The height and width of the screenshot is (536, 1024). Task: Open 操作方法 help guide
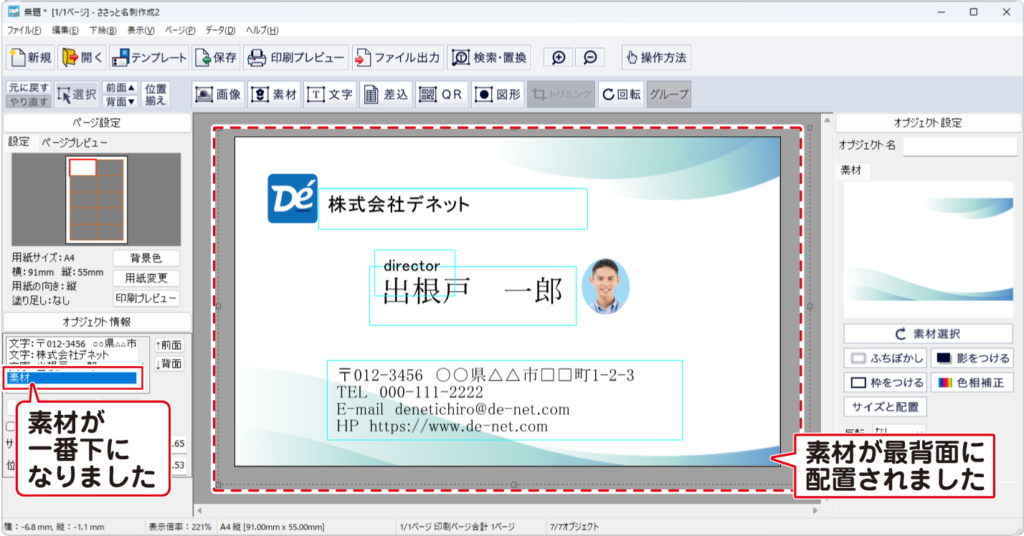click(x=656, y=57)
